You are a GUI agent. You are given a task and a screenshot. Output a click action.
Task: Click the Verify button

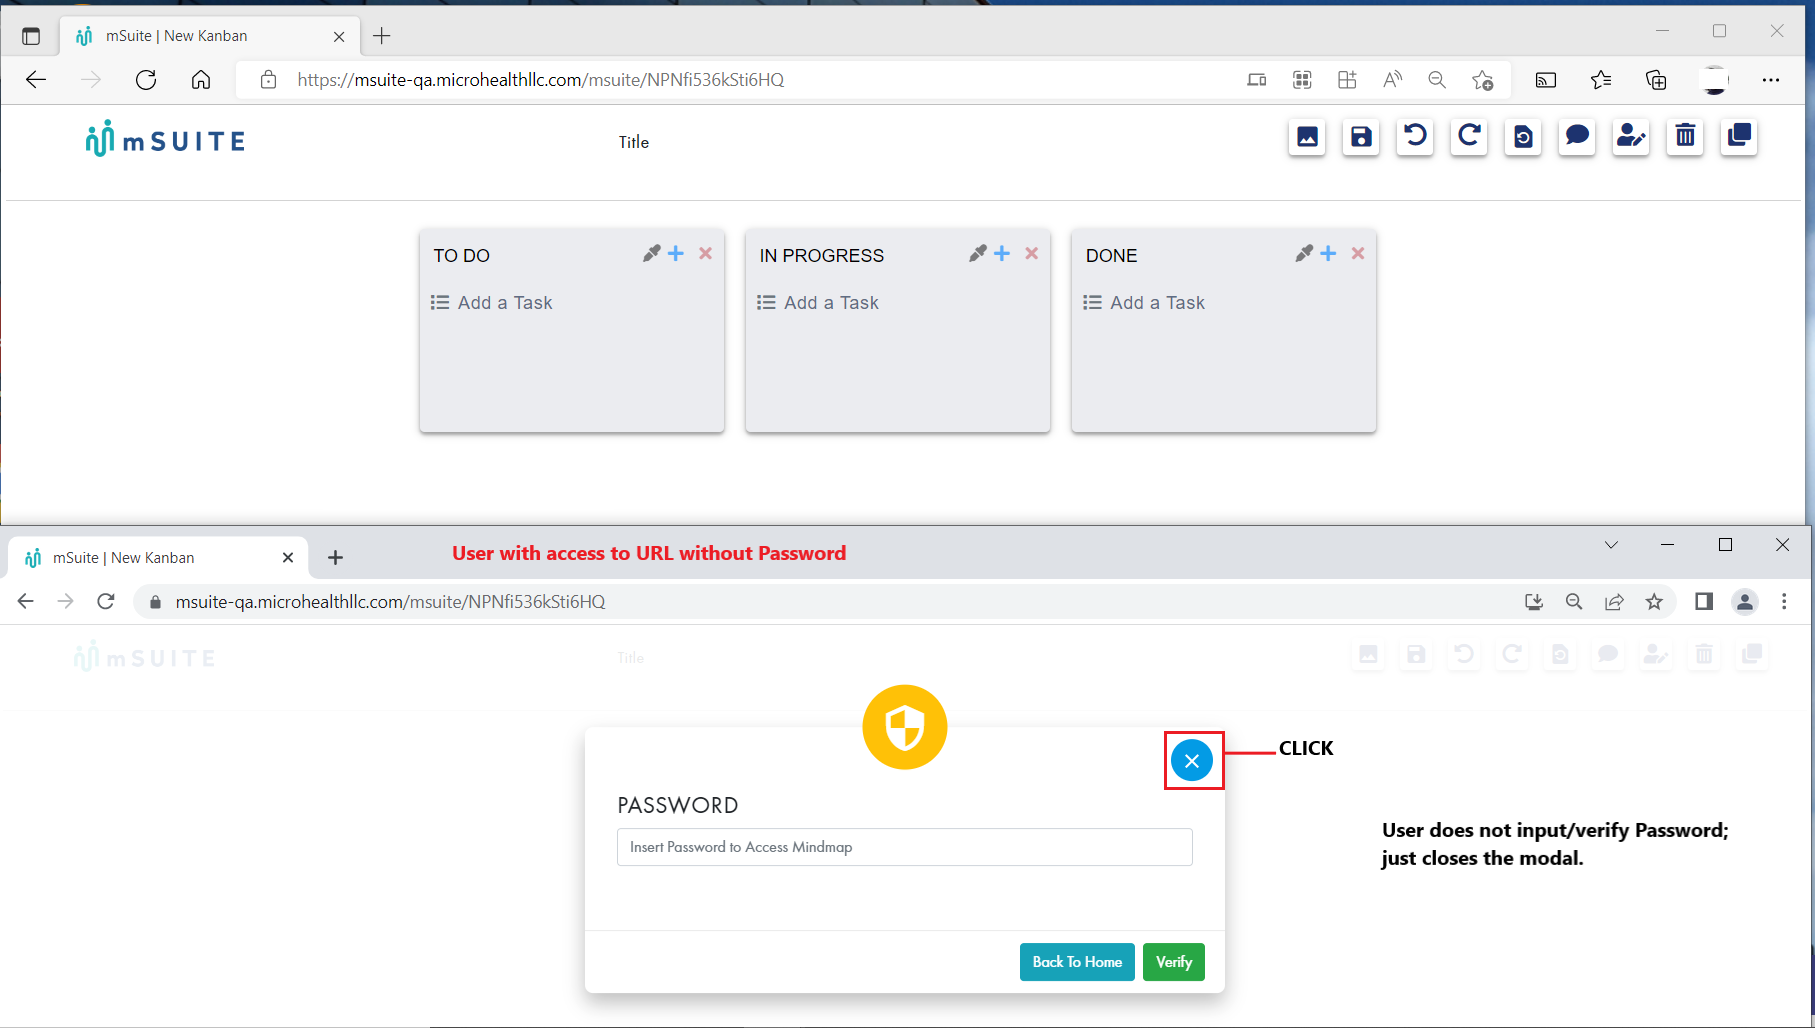tap(1173, 961)
